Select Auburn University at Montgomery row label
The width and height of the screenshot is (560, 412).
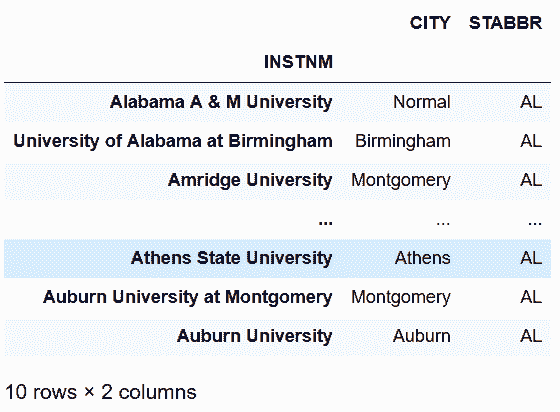188,297
